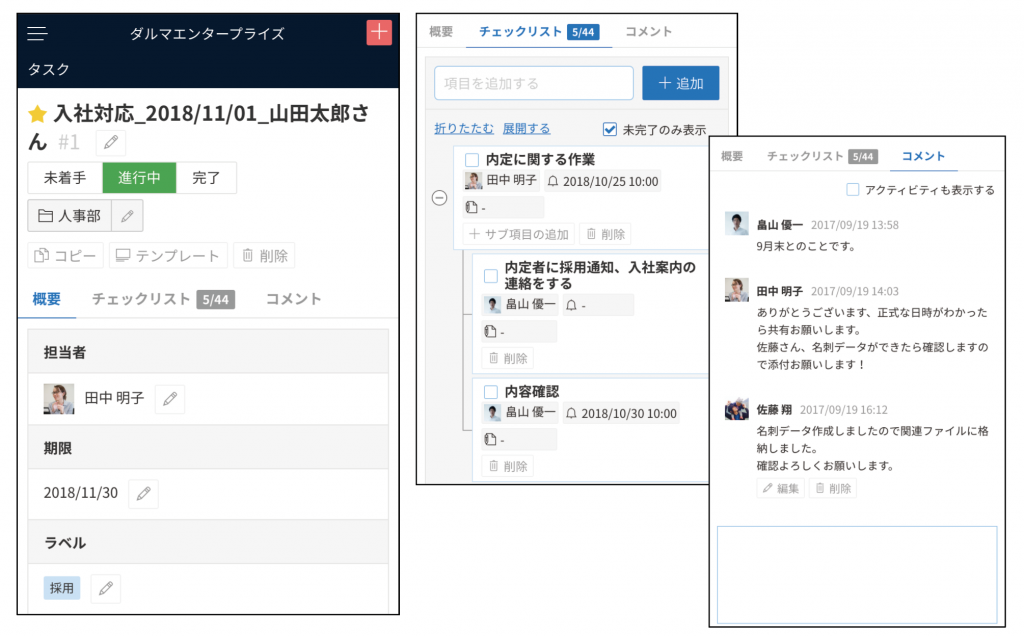Toggle the yellow star favorite icon
This screenshot has height=636, width=1024.
click(38, 113)
